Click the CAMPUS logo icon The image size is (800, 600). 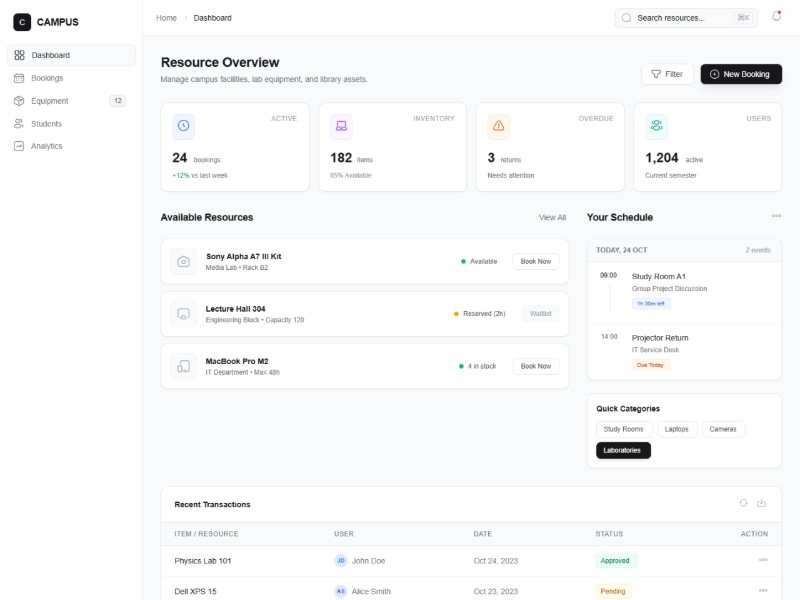[x=22, y=22]
